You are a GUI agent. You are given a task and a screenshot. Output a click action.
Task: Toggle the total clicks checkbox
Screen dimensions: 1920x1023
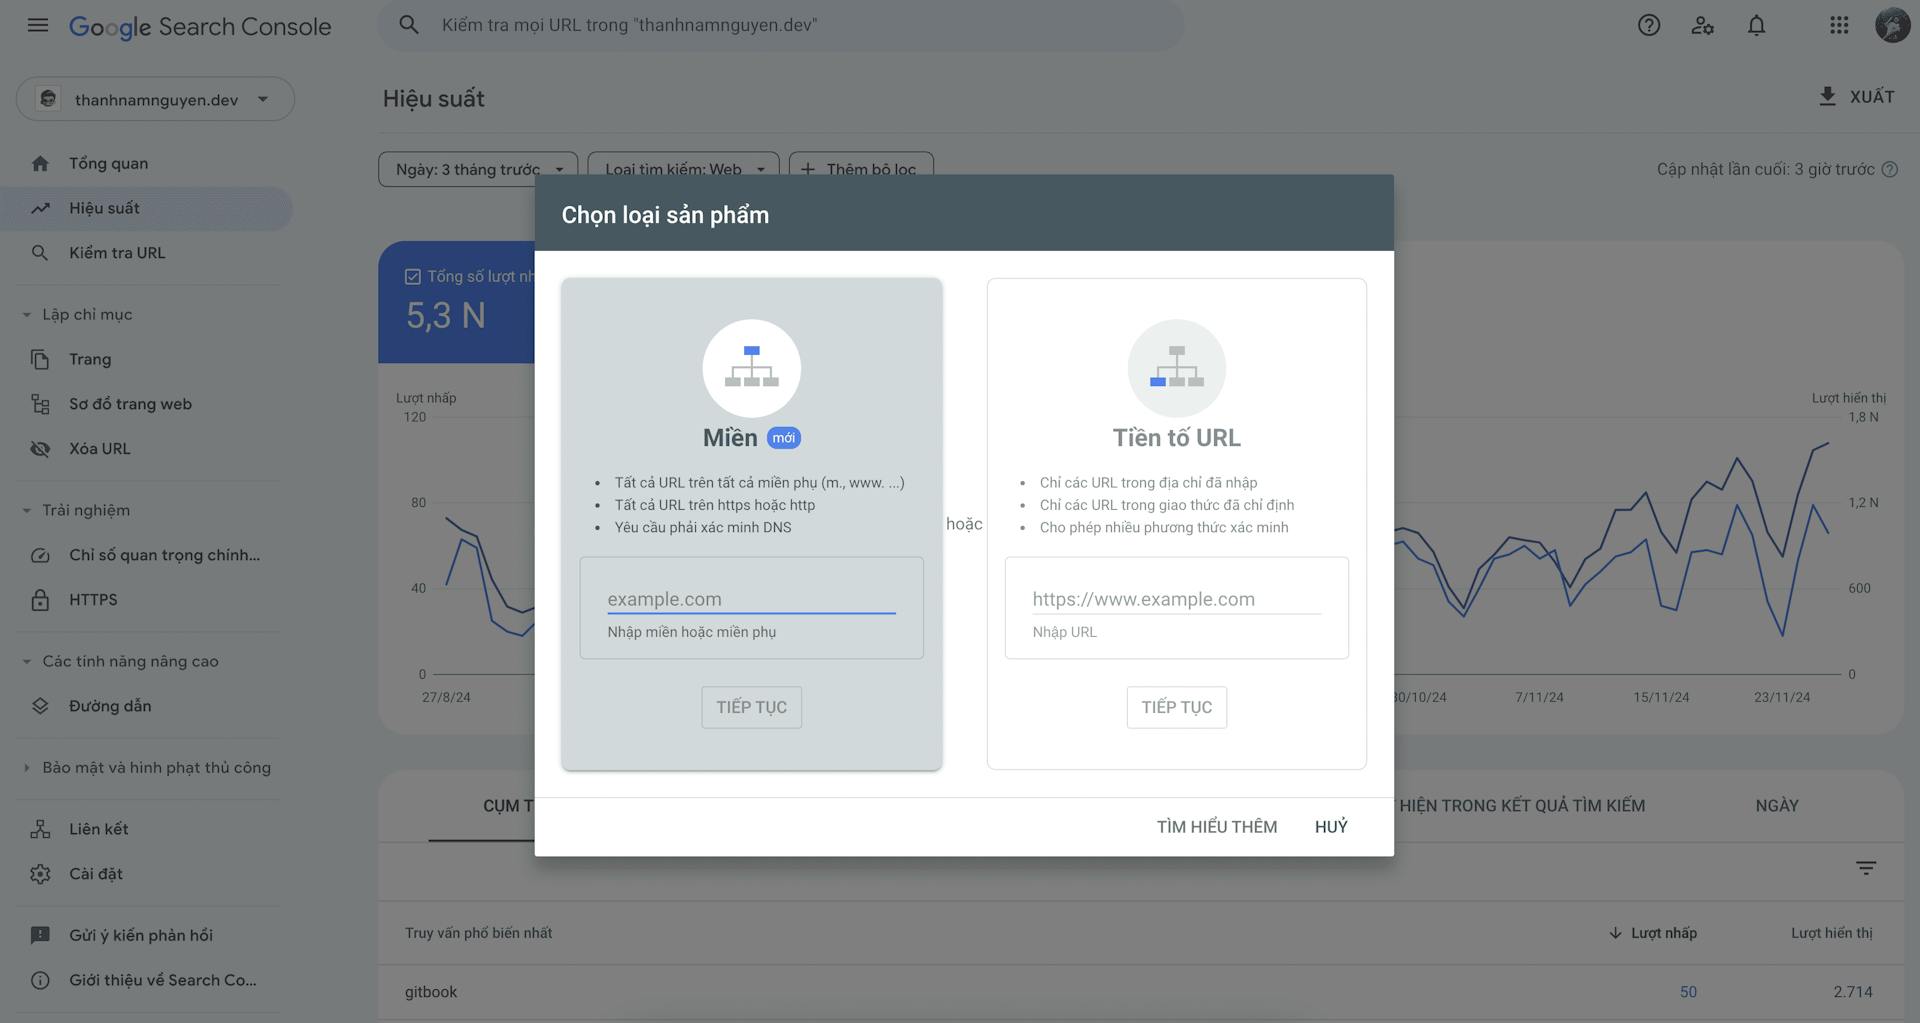[x=412, y=276]
